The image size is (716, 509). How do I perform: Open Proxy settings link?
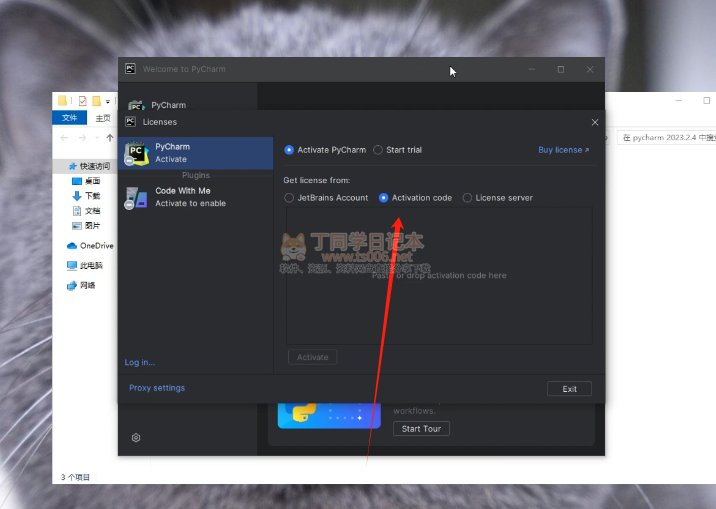[157, 388]
